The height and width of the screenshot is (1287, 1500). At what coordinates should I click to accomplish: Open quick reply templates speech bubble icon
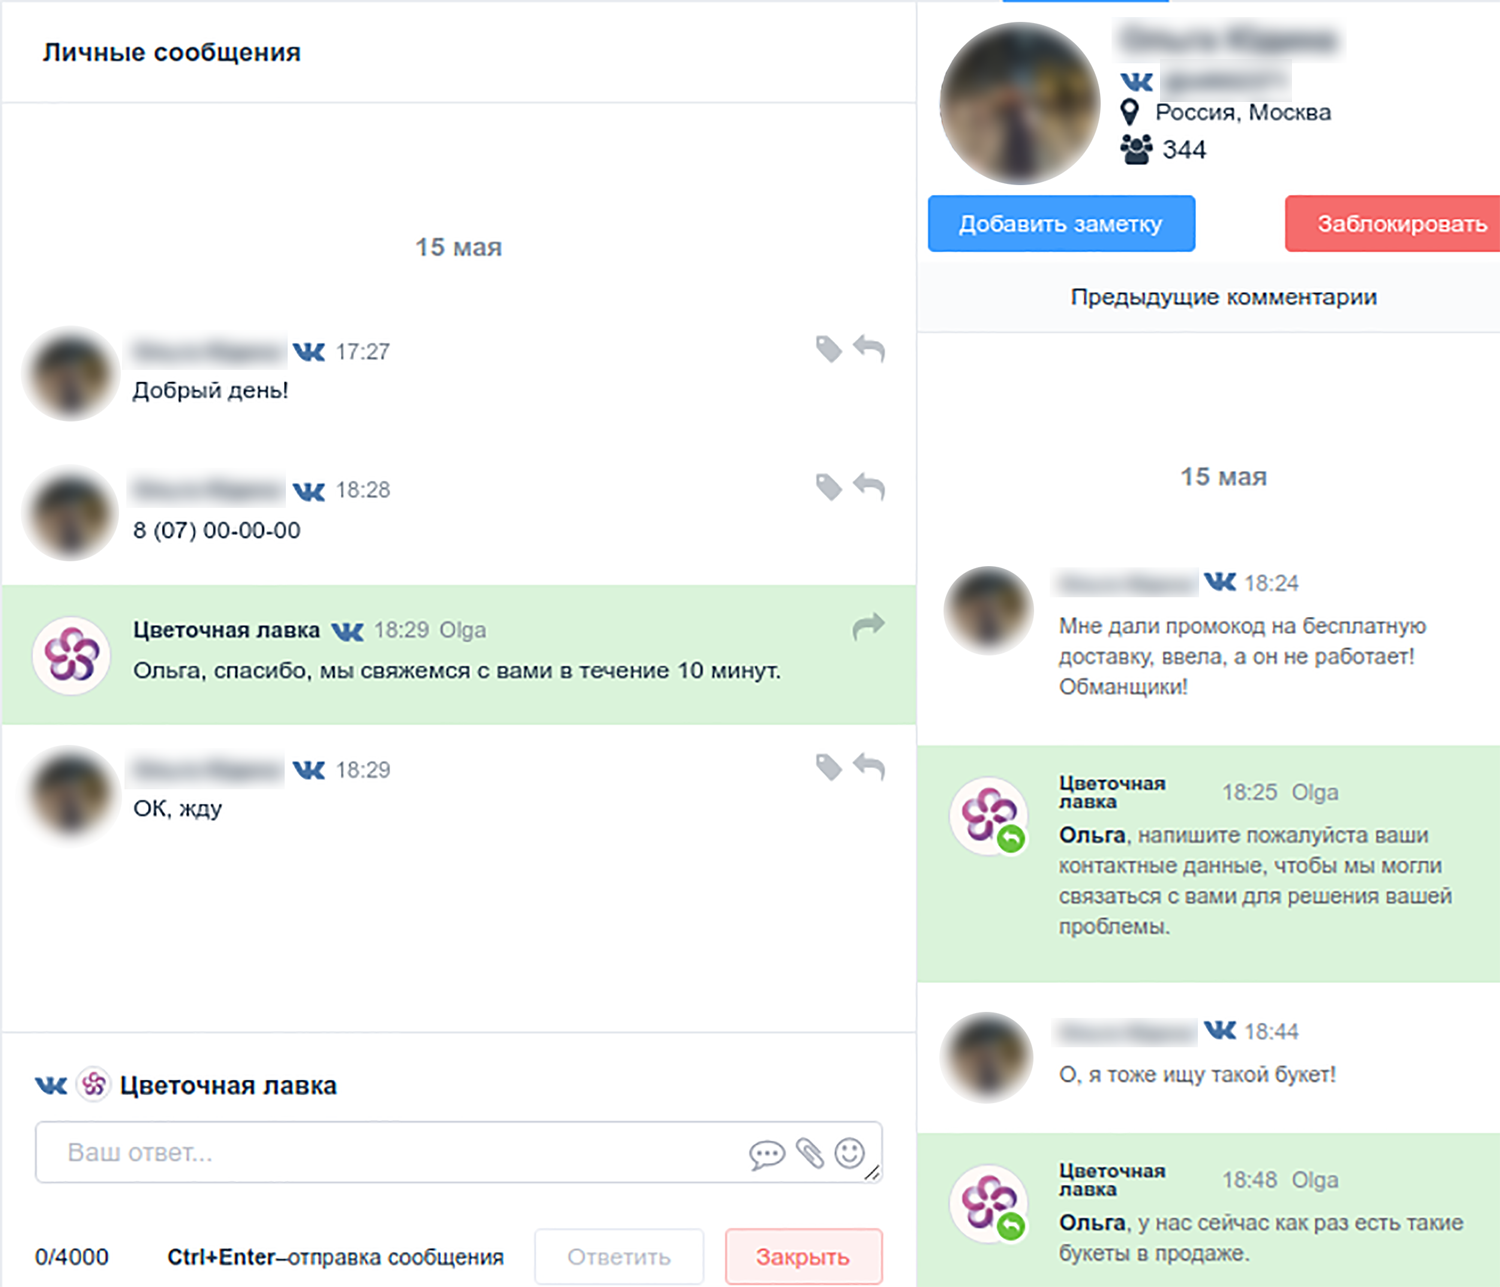coord(767,1155)
